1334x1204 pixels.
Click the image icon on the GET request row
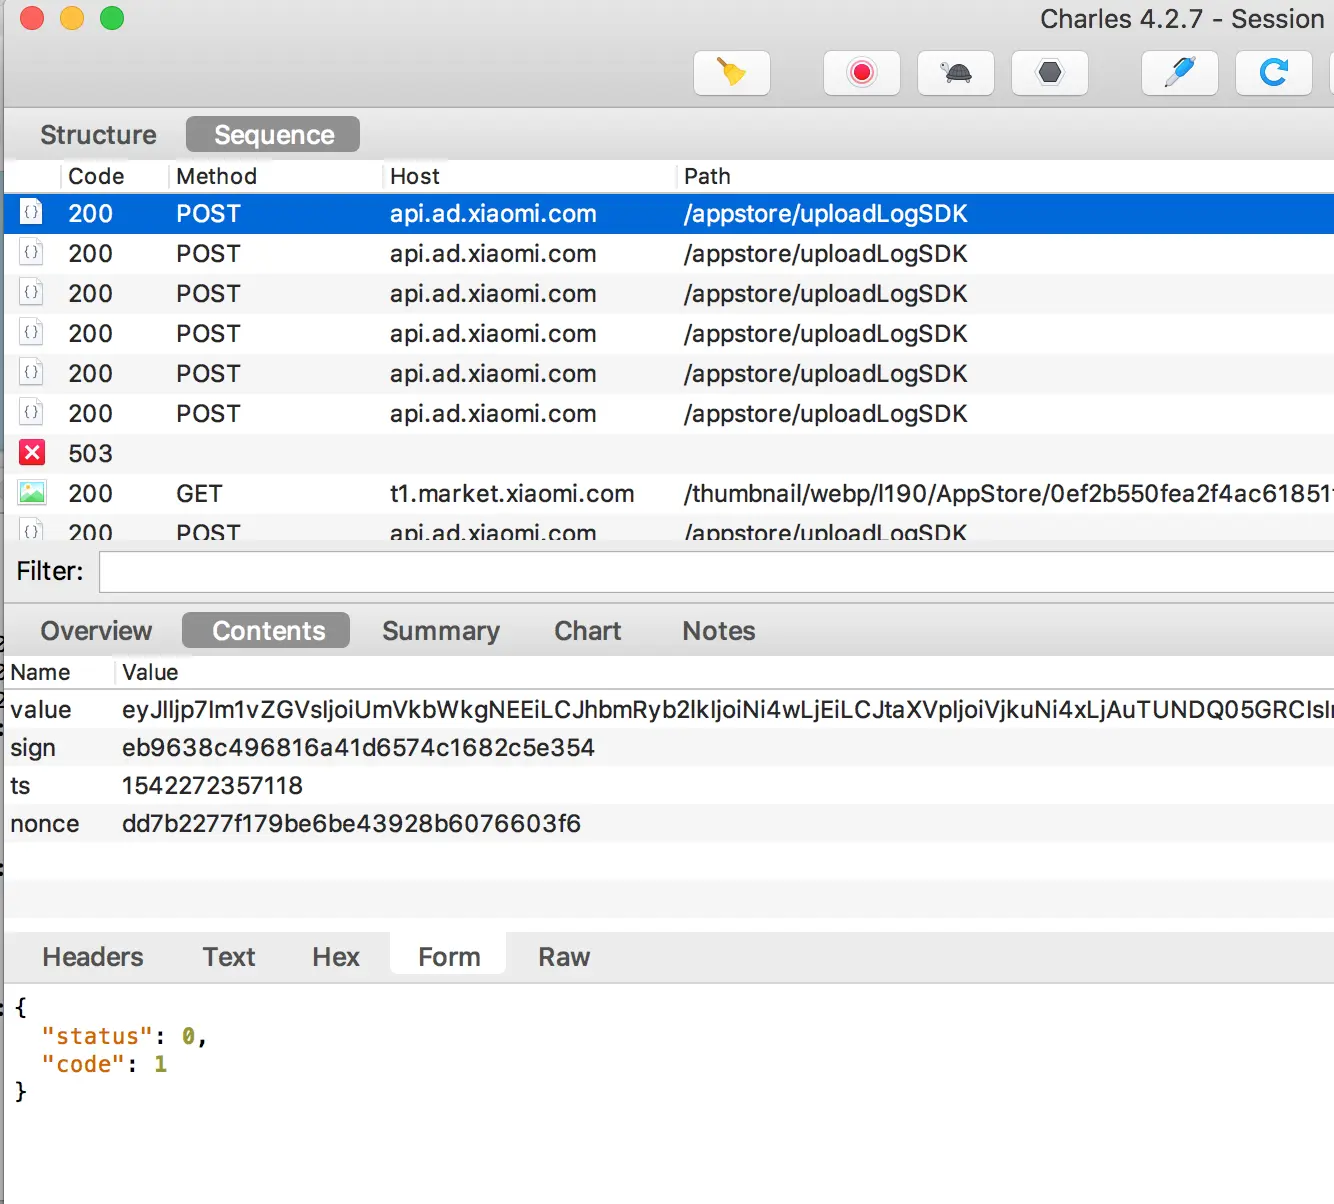(x=32, y=493)
